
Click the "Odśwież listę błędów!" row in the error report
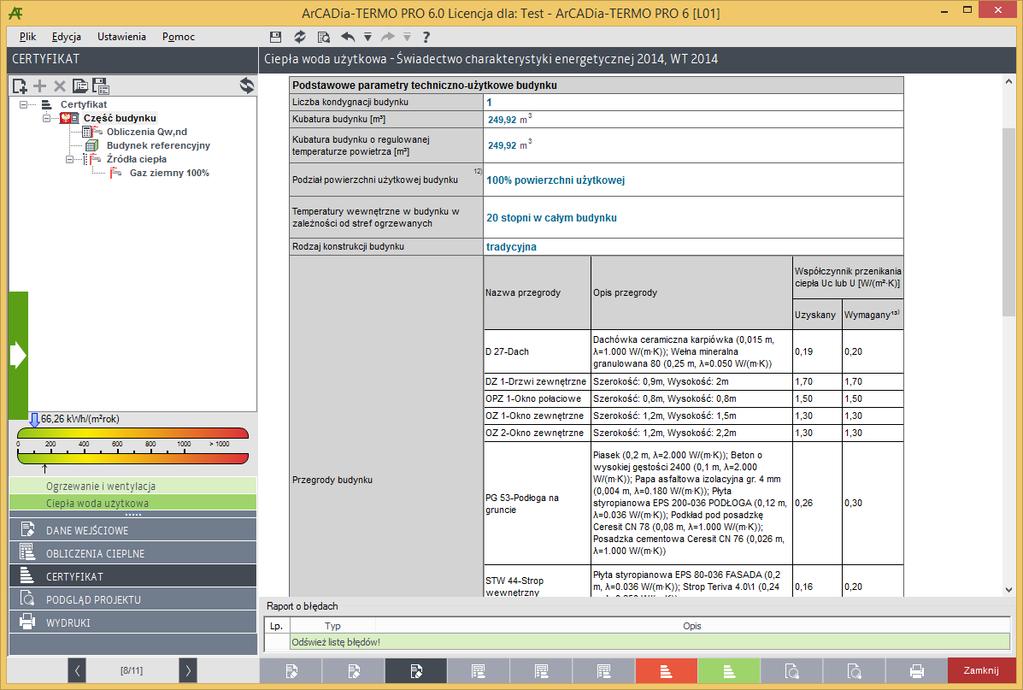(x=650, y=642)
